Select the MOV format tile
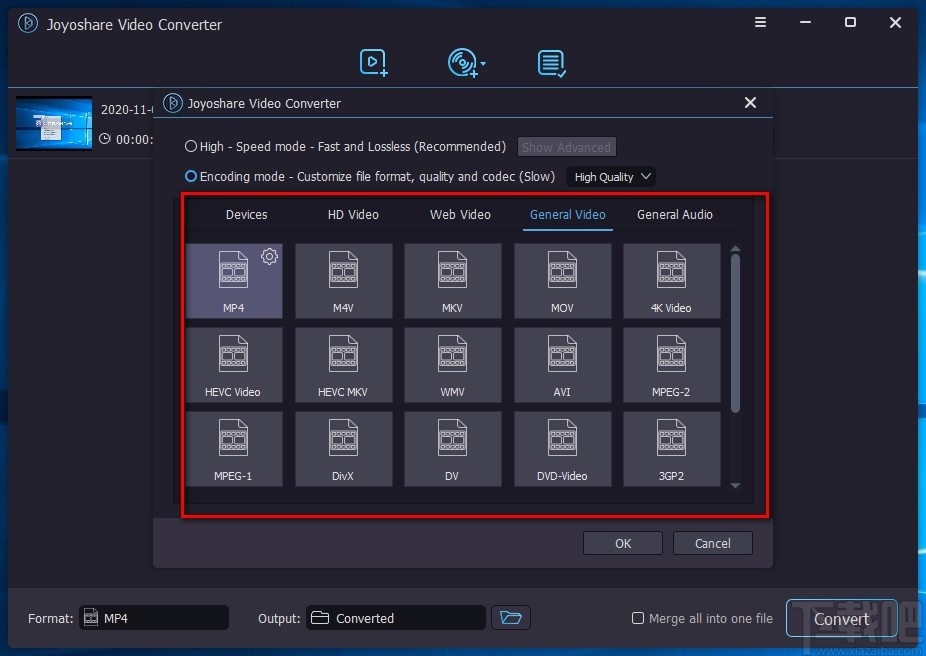This screenshot has height=656, width=926. [x=562, y=281]
